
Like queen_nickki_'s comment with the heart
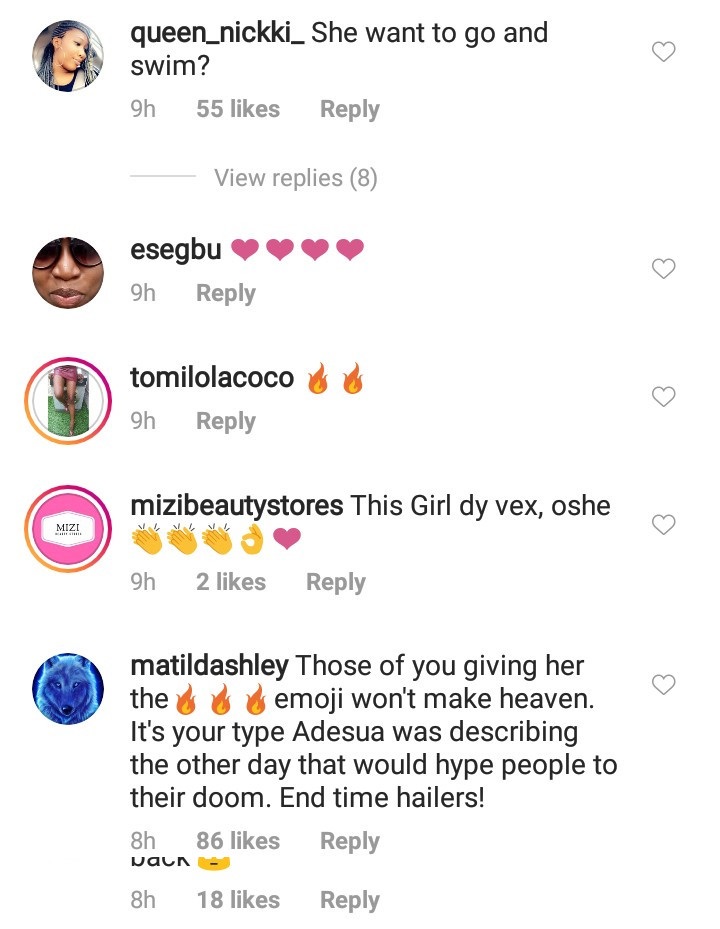point(664,52)
